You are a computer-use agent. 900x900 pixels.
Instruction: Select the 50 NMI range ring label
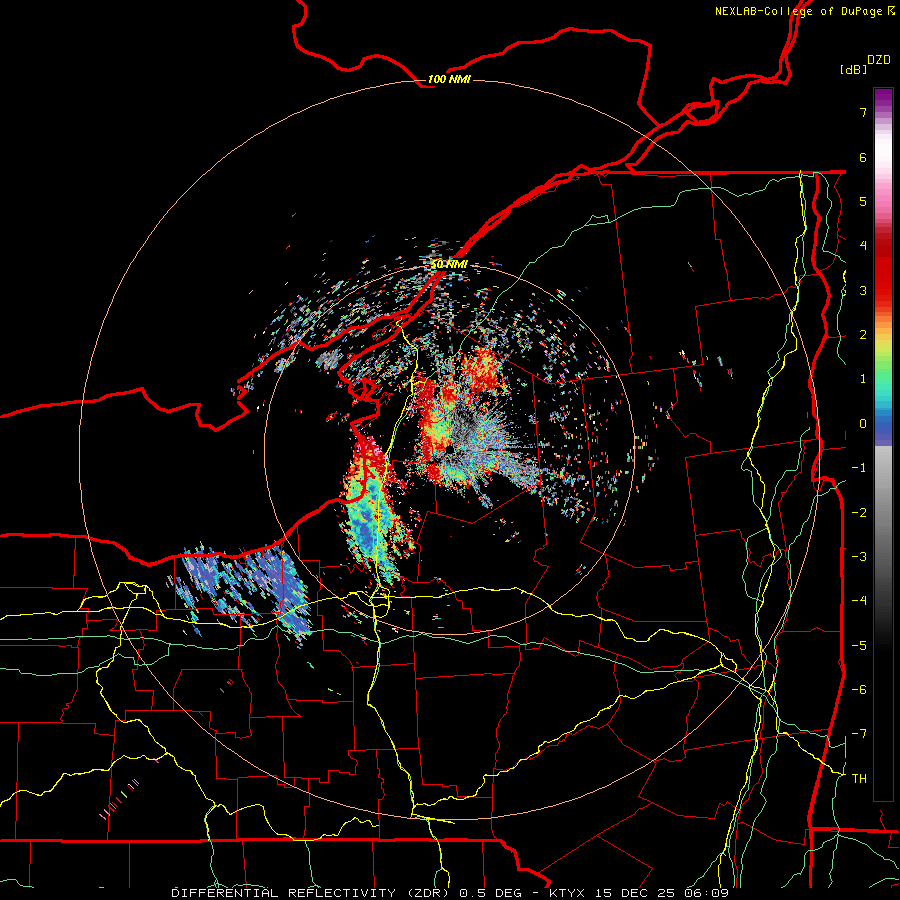449,264
